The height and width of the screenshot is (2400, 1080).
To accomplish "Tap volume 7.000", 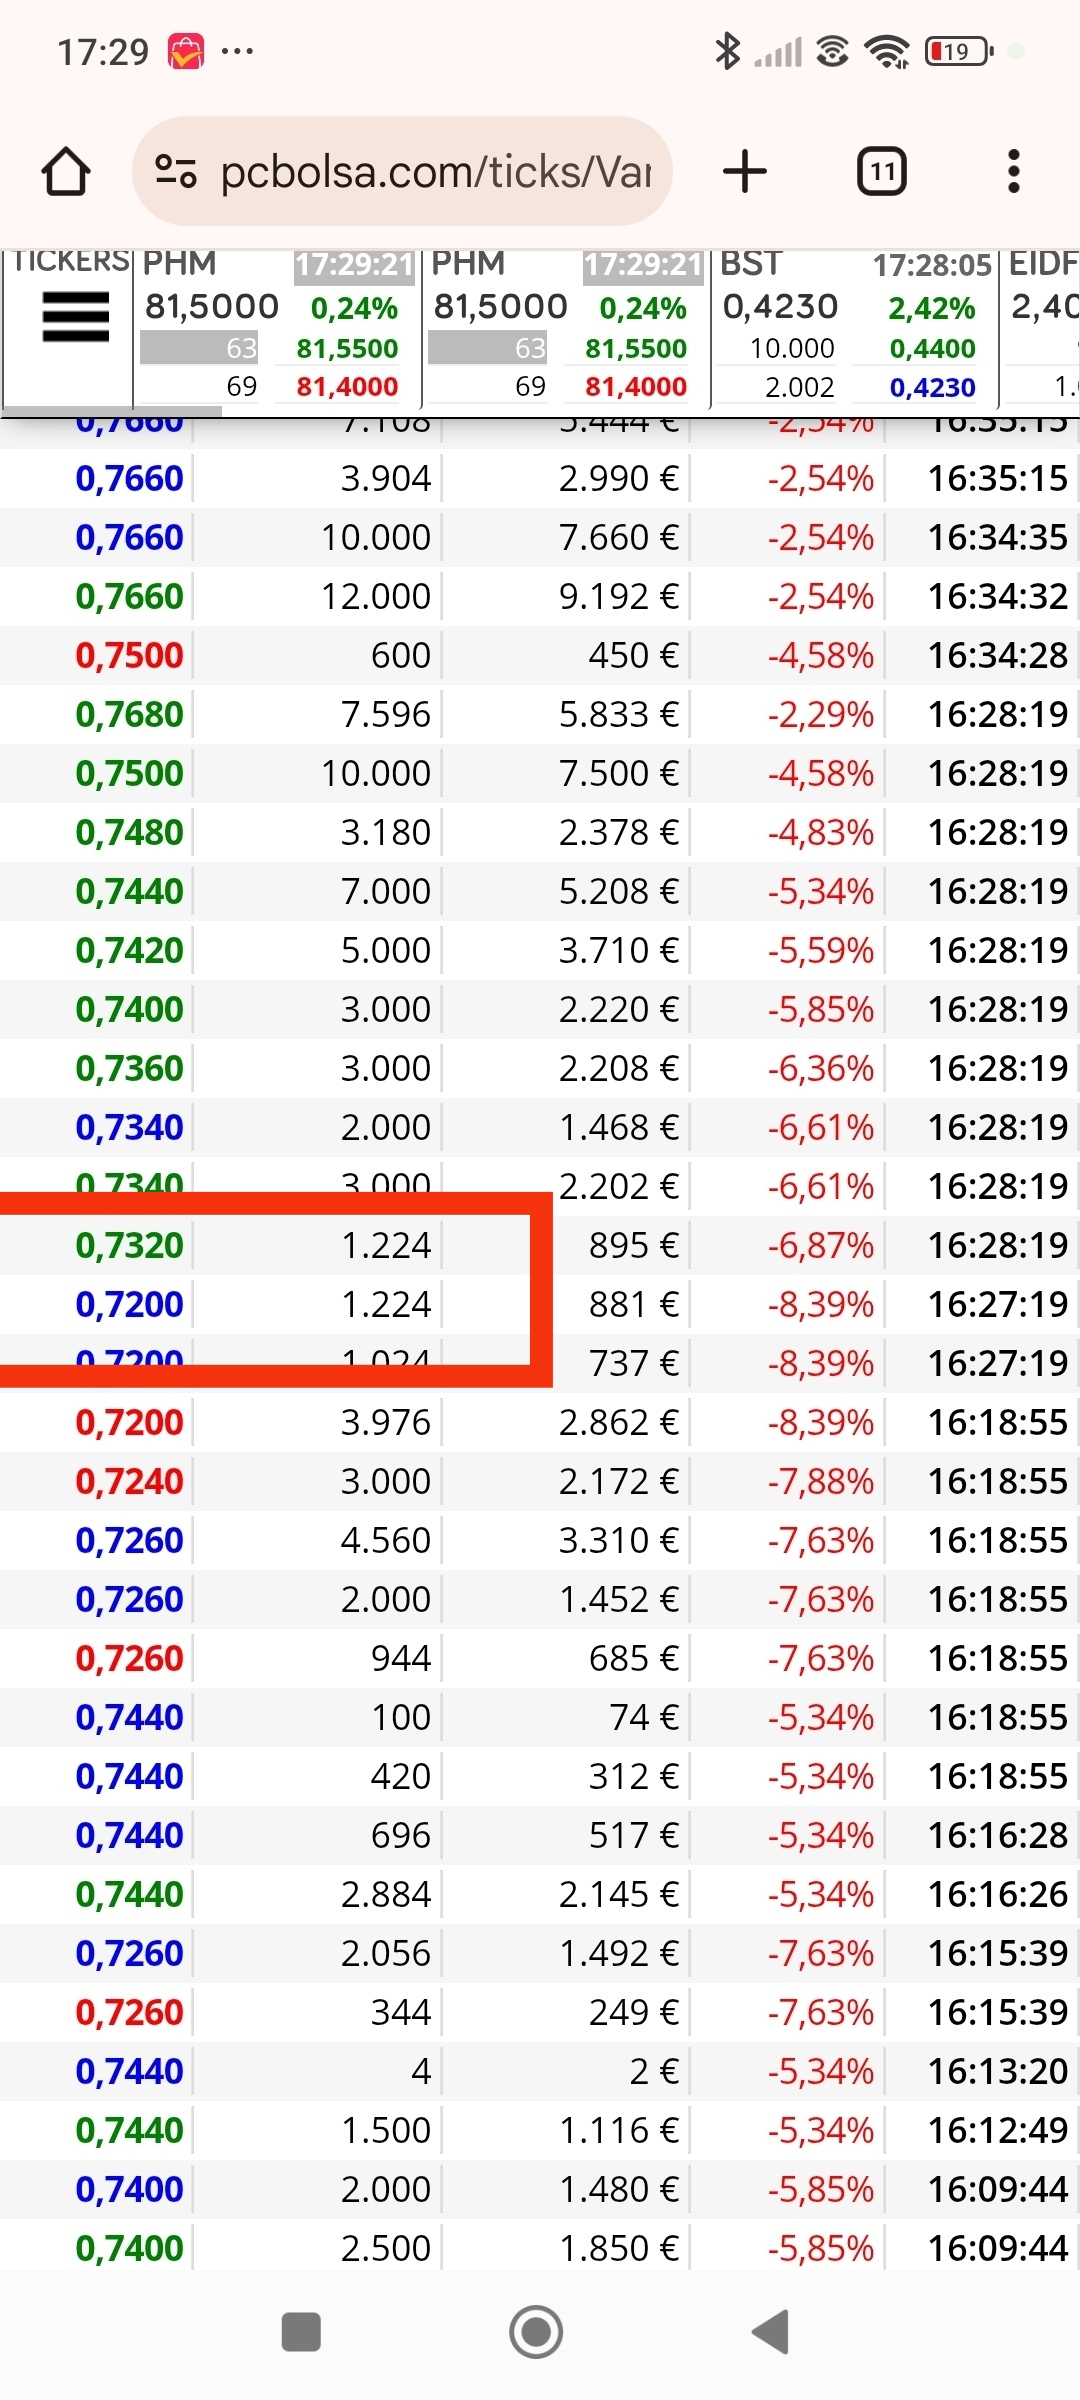I will coord(386,892).
